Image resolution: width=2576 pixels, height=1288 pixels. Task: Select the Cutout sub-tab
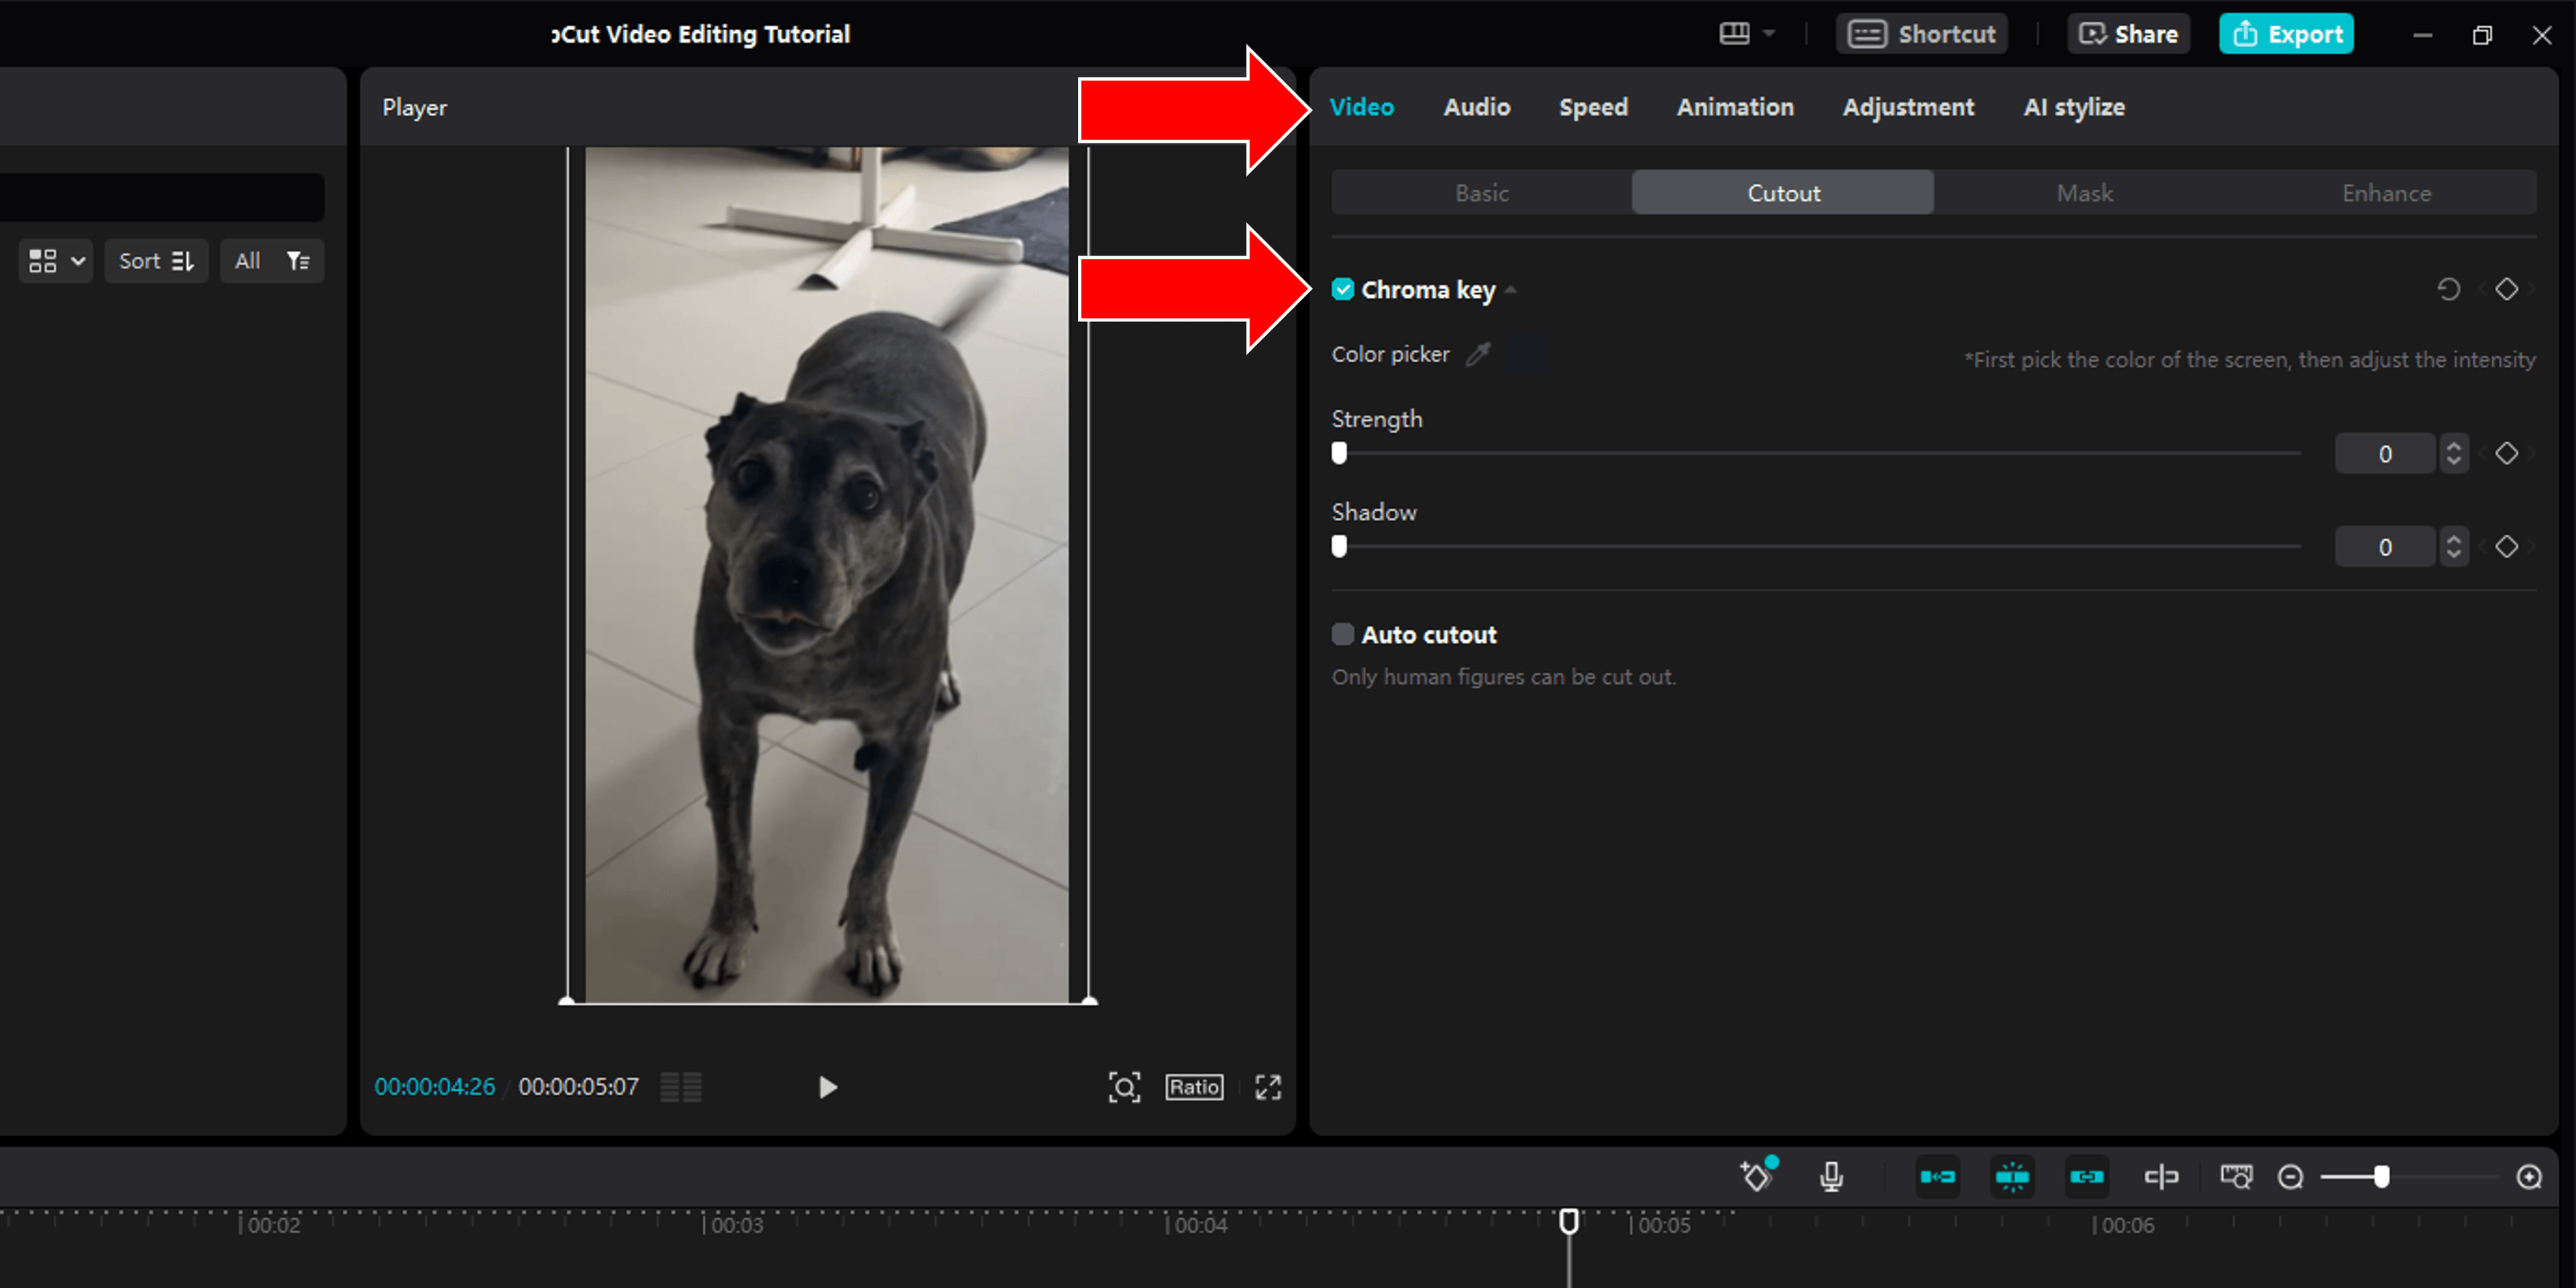click(1783, 193)
